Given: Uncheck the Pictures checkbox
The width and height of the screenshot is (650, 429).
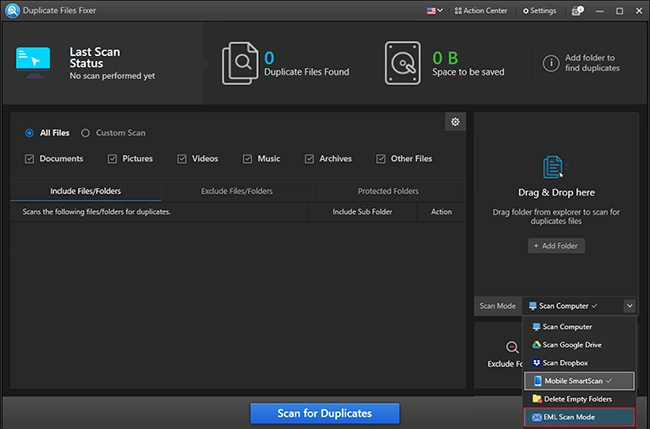Looking at the screenshot, I should [112, 159].
